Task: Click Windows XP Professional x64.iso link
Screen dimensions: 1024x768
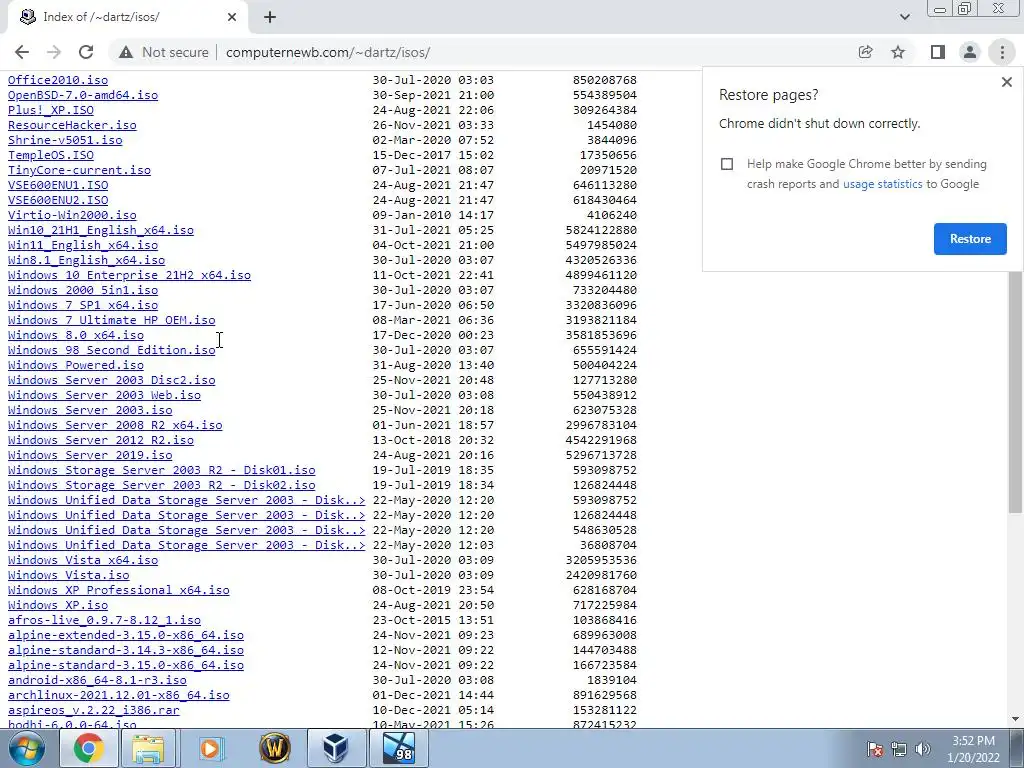Action: [119, 590]
